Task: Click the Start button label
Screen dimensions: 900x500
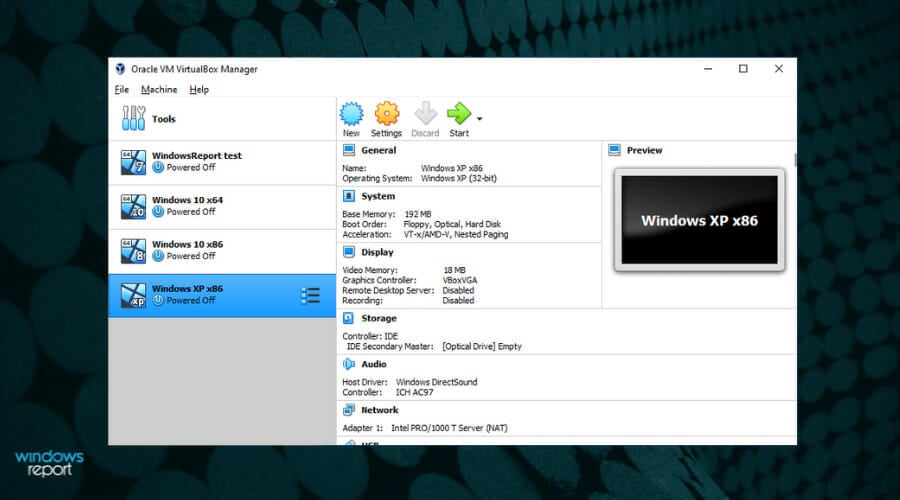Action: (459, 133)
